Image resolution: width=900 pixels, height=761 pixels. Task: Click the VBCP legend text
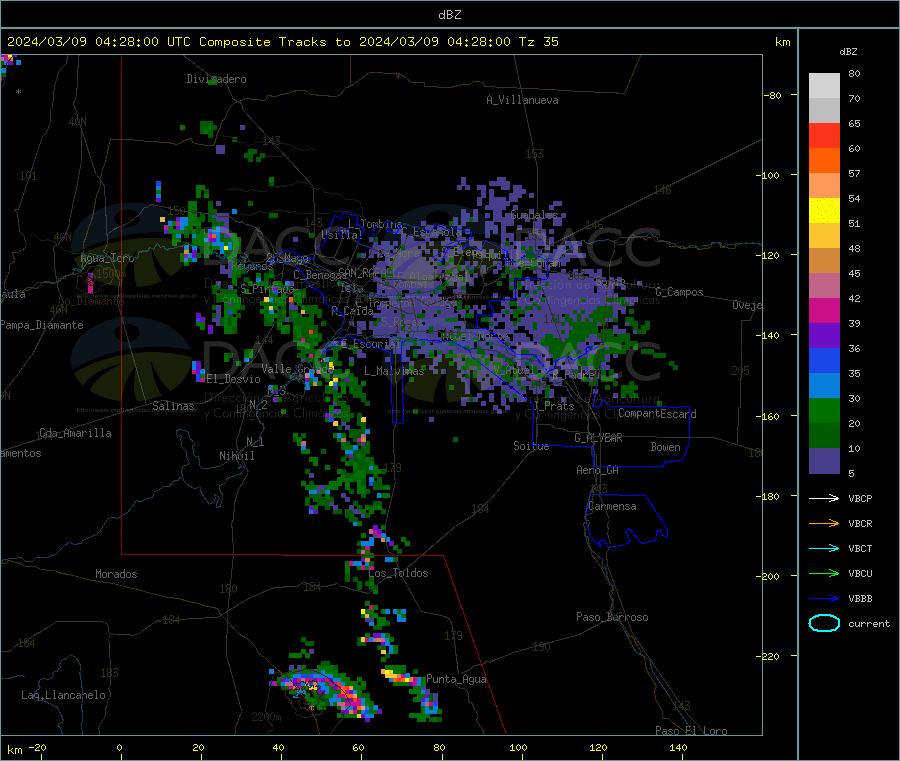tap(860, 498)
